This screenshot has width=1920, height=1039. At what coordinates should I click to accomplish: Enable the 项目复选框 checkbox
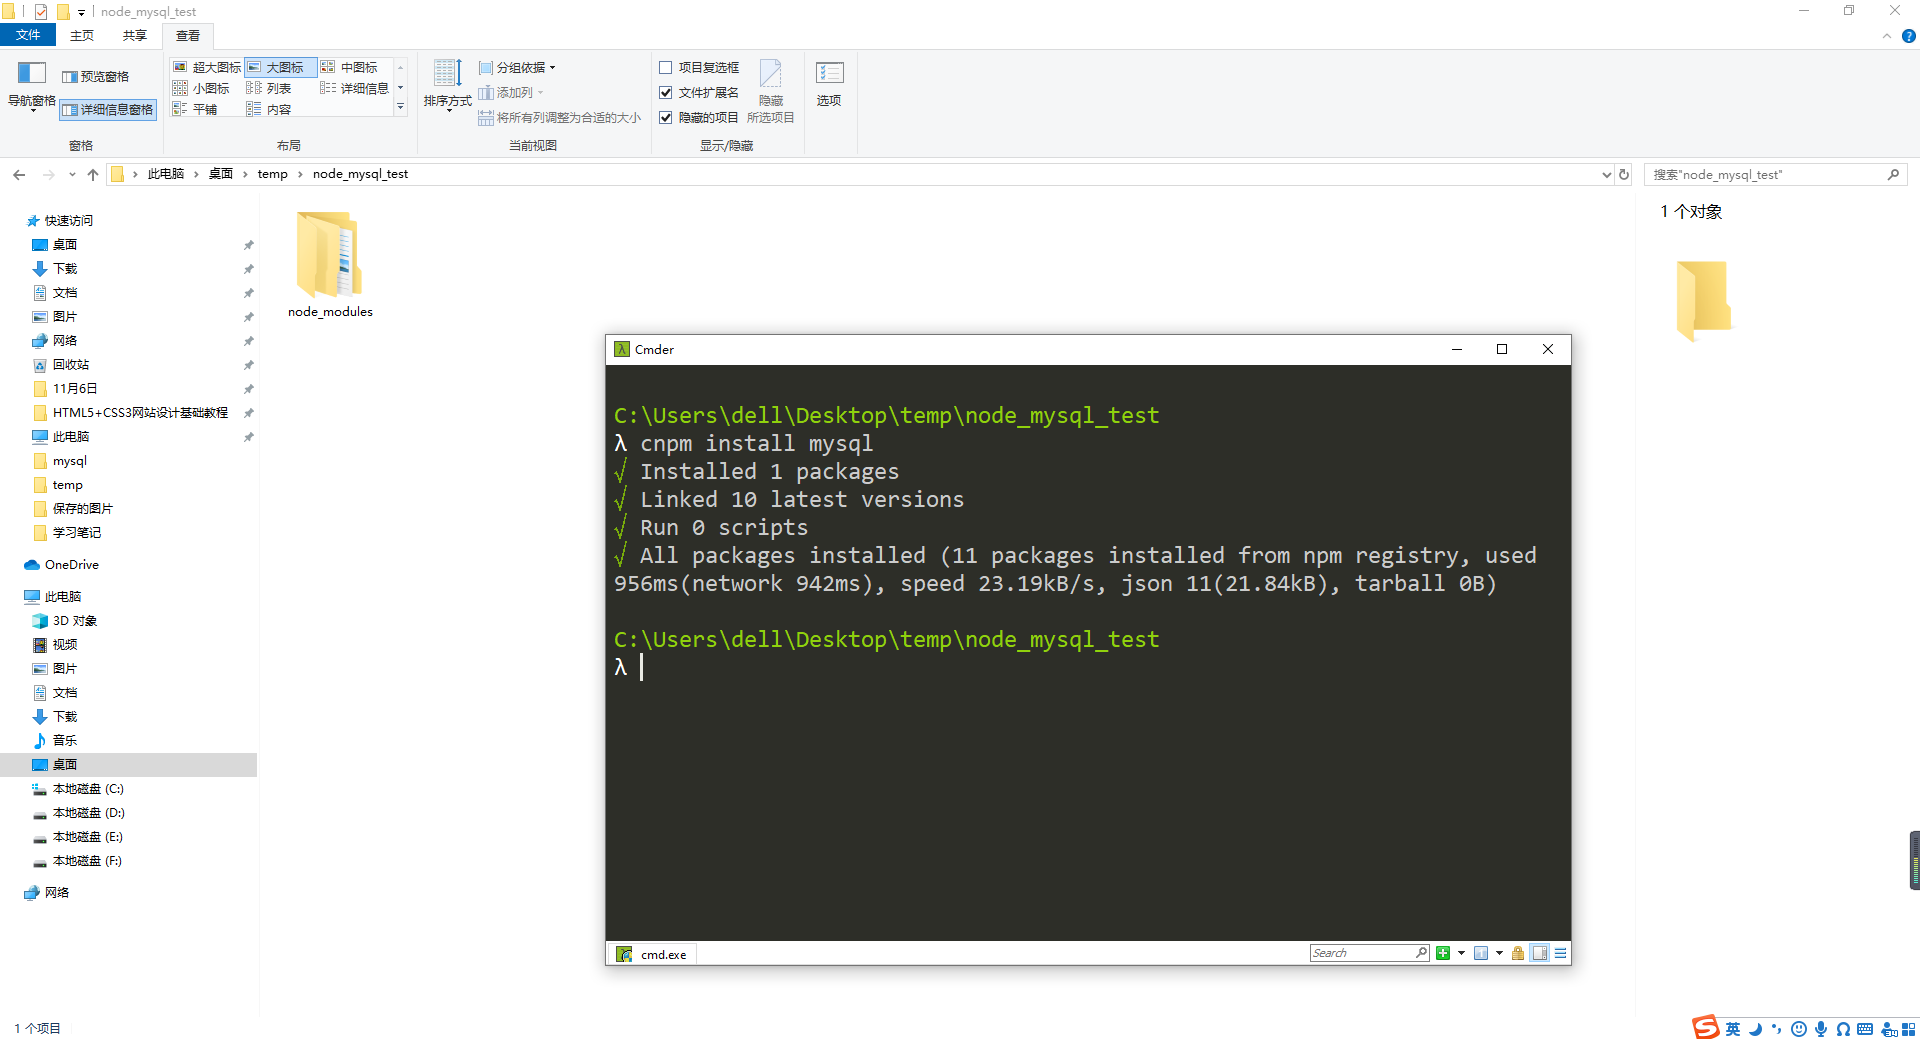point(667,67)
